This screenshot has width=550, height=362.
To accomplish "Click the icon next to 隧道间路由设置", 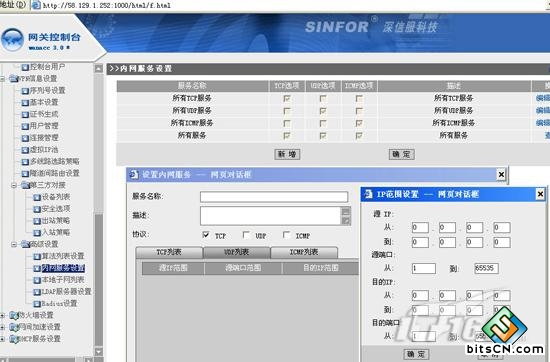I will point(25,174).
